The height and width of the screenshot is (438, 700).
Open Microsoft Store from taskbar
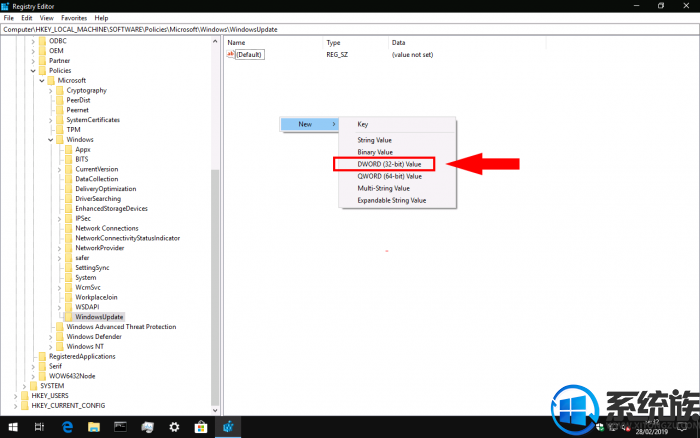(201, 427)
